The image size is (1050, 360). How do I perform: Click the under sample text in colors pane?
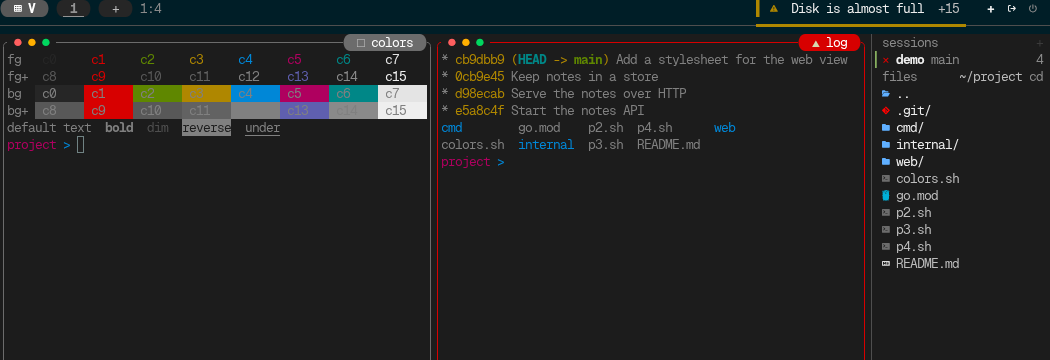coord(262,128)
